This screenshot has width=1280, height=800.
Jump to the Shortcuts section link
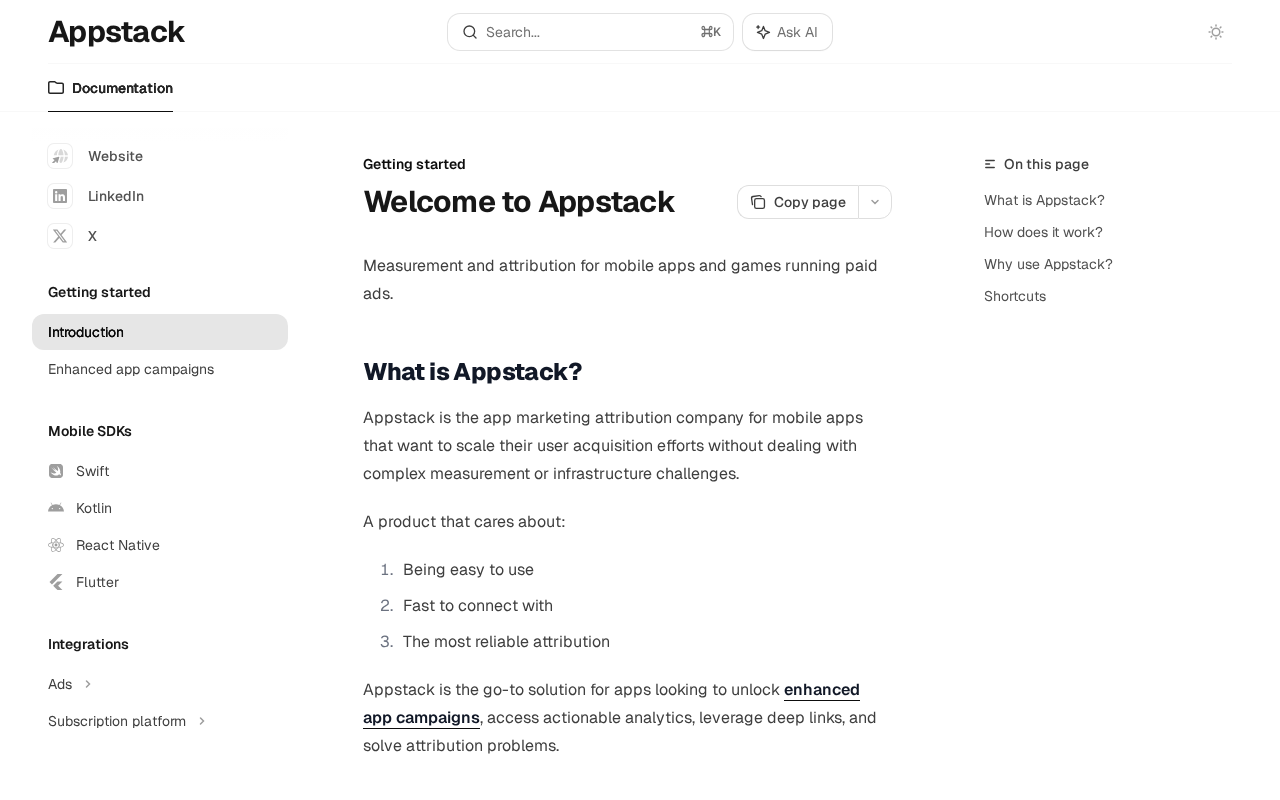tap(1015, 296)
